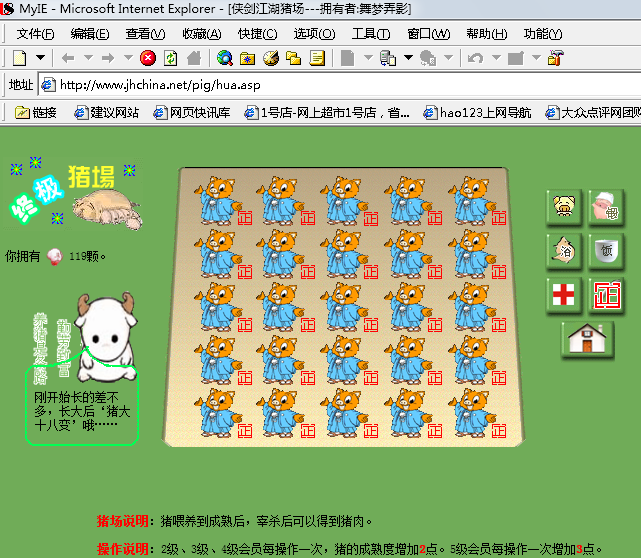Click the Undo curved arrow toolbar icon

pos(475,58)
